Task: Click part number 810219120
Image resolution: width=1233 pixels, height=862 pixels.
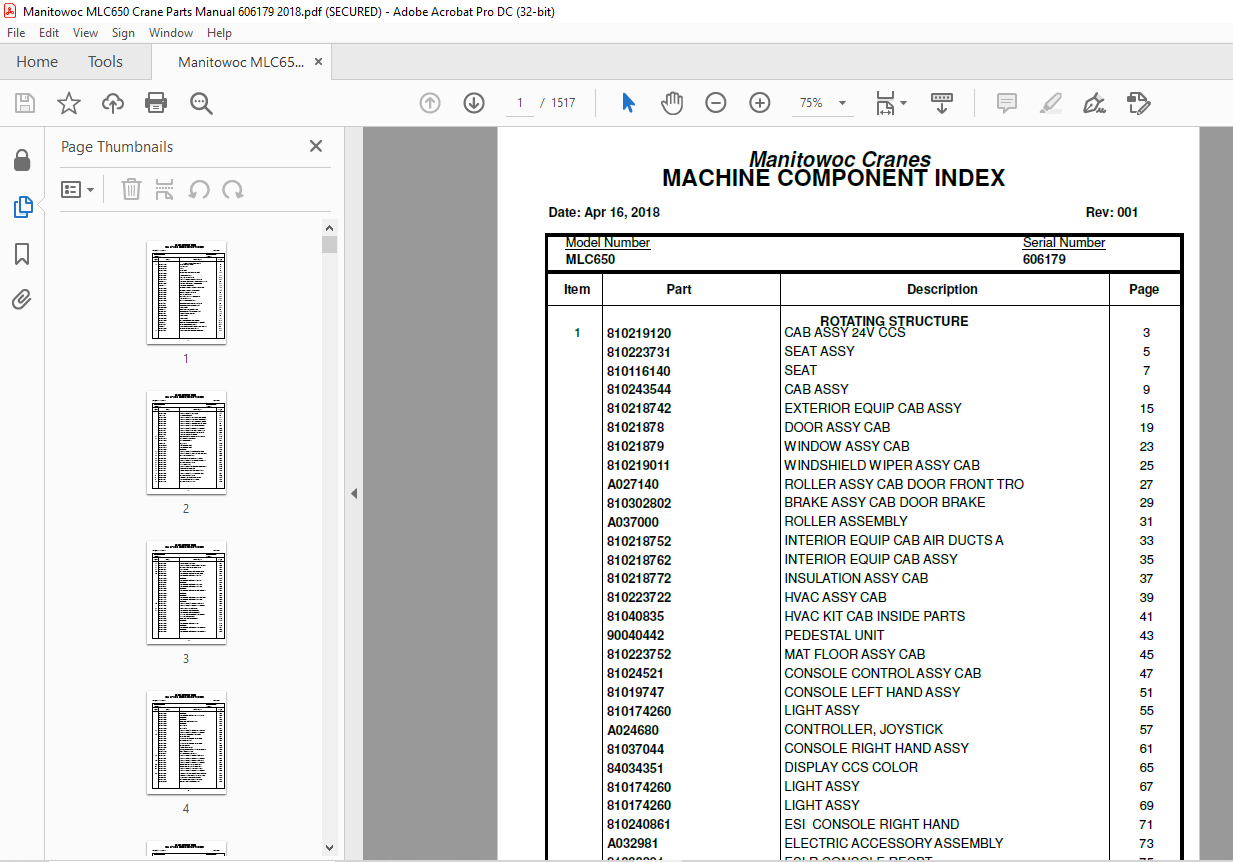Action: click(639, 333)
